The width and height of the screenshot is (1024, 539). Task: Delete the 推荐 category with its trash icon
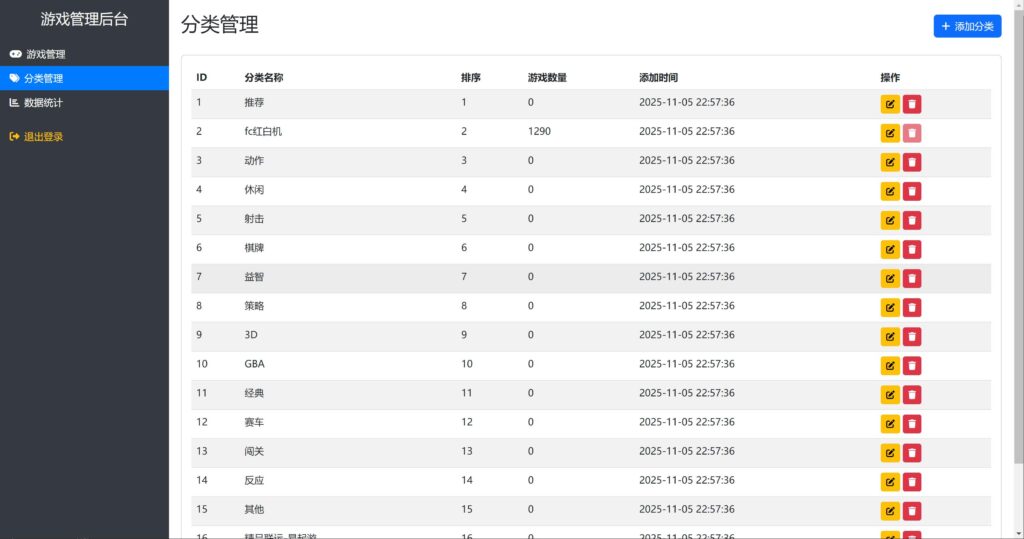(x=912, y=104)
